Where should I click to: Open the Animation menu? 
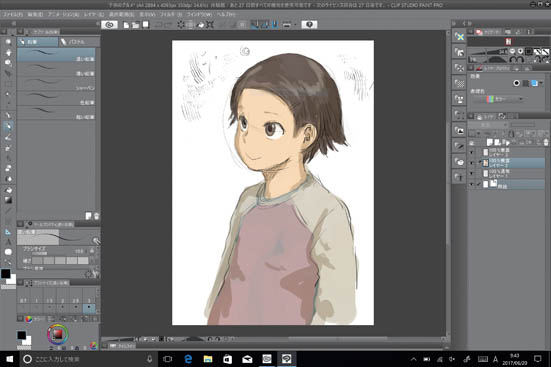tap(63, 15)
